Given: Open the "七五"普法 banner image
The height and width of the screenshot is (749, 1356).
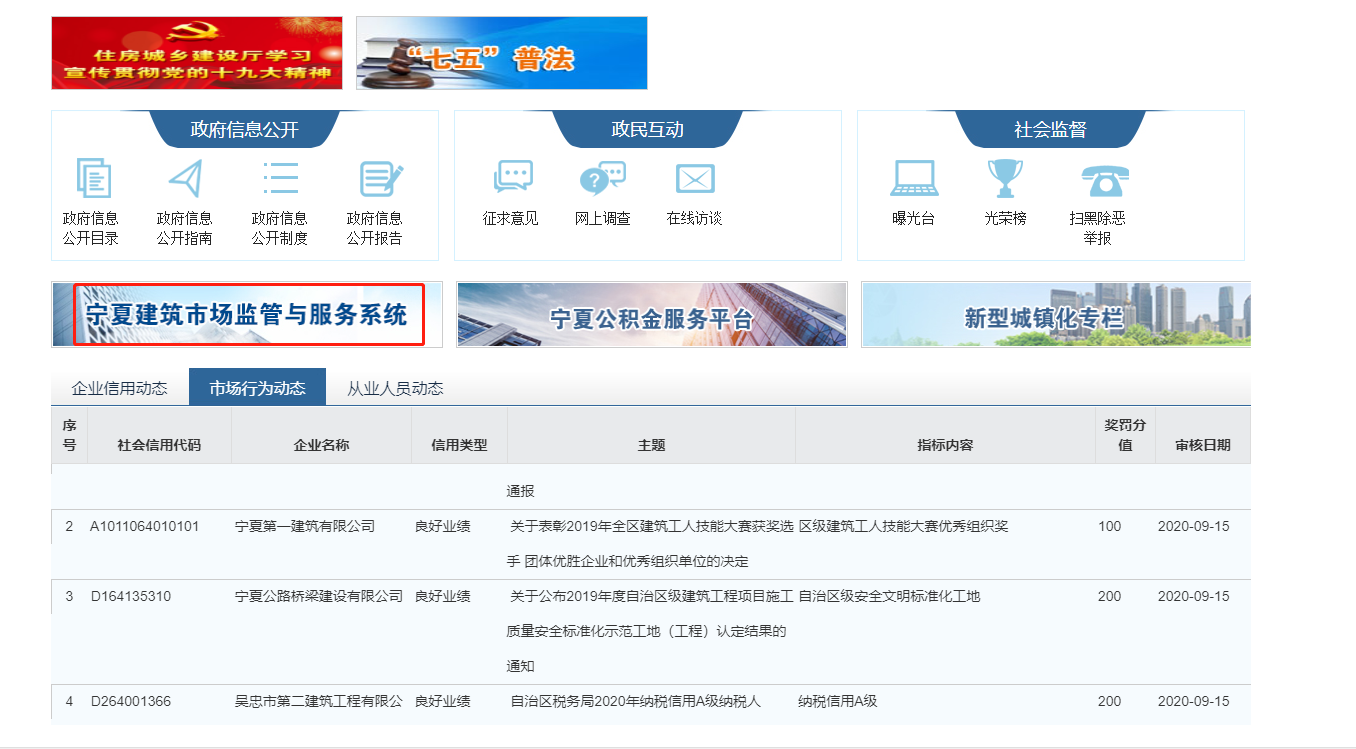Looking at the screenshot, I should coord(501,53).
